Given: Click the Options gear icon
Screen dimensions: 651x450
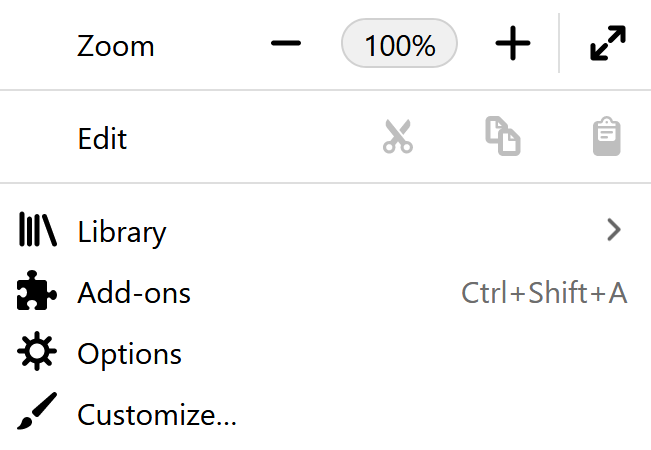Looking at the screenshot, I should 38,354.
